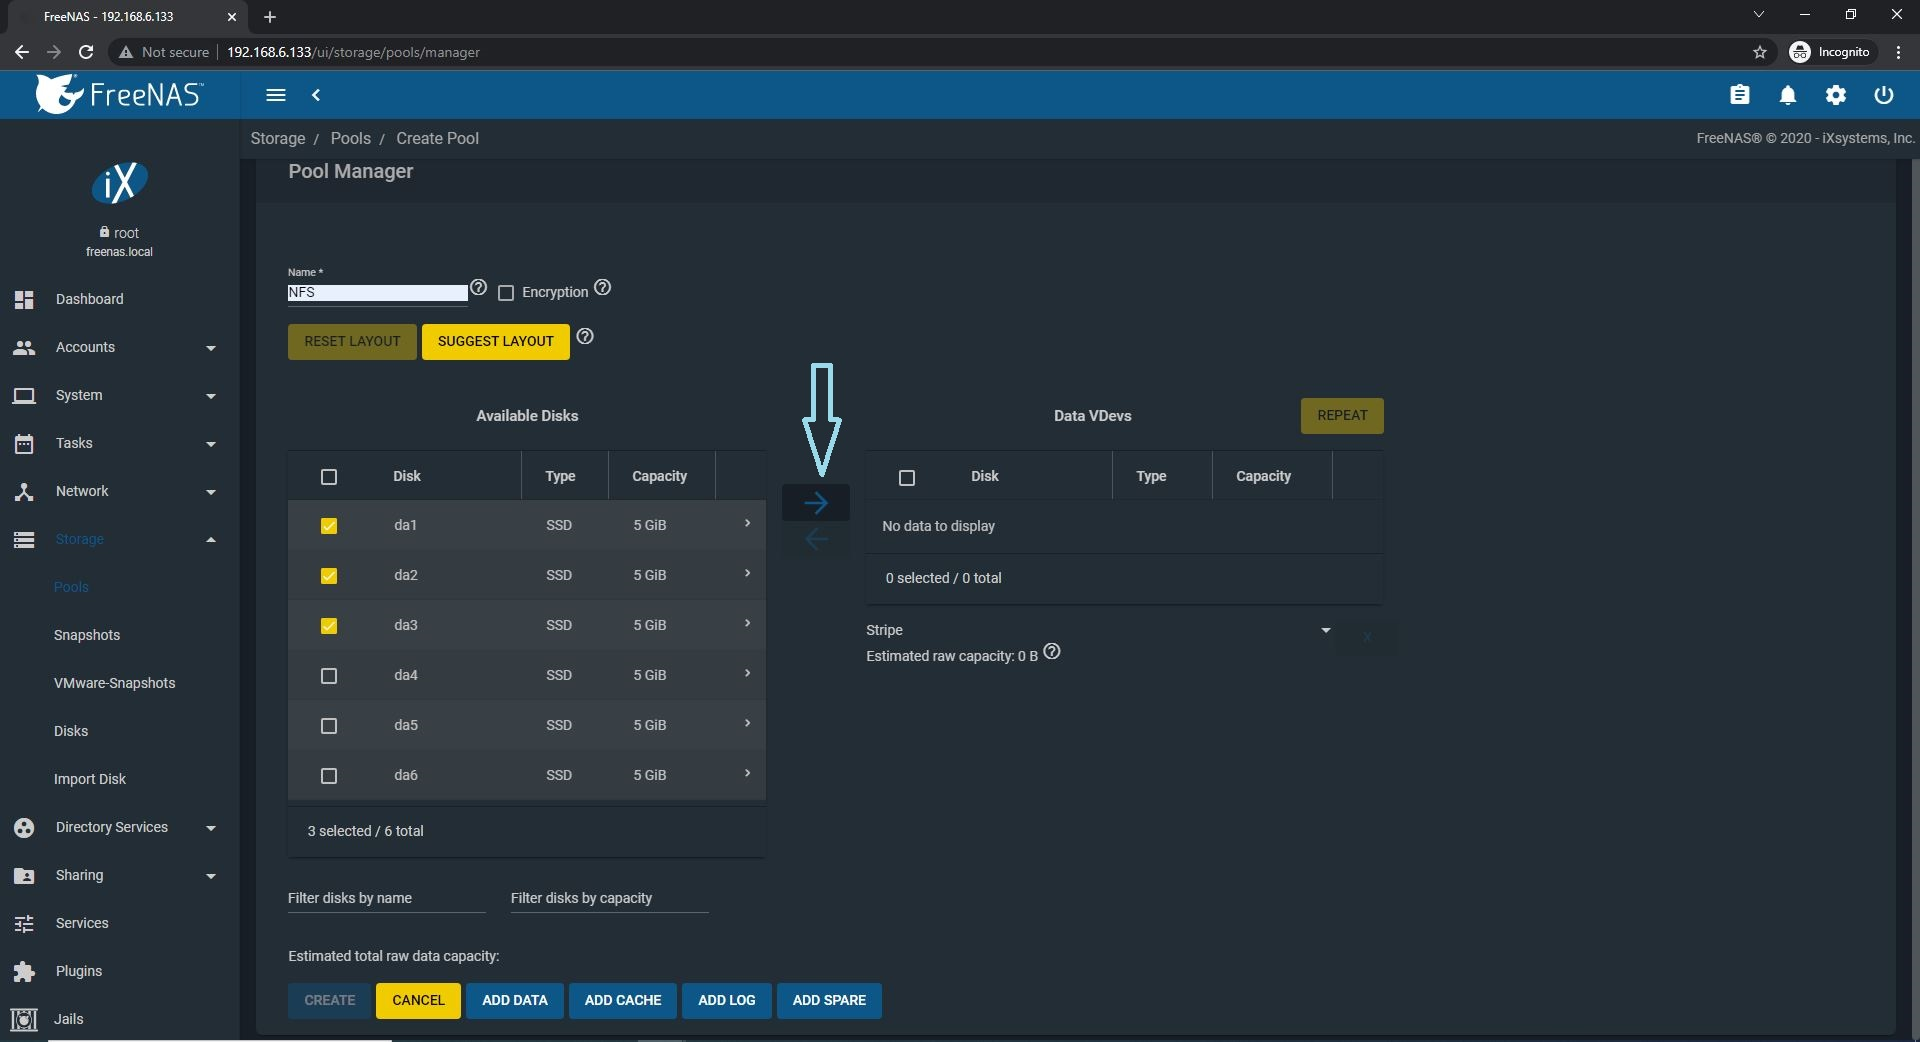Expand da4 row details chevron
This screenshot has width=1920, height=1042.
pos(747,674)
